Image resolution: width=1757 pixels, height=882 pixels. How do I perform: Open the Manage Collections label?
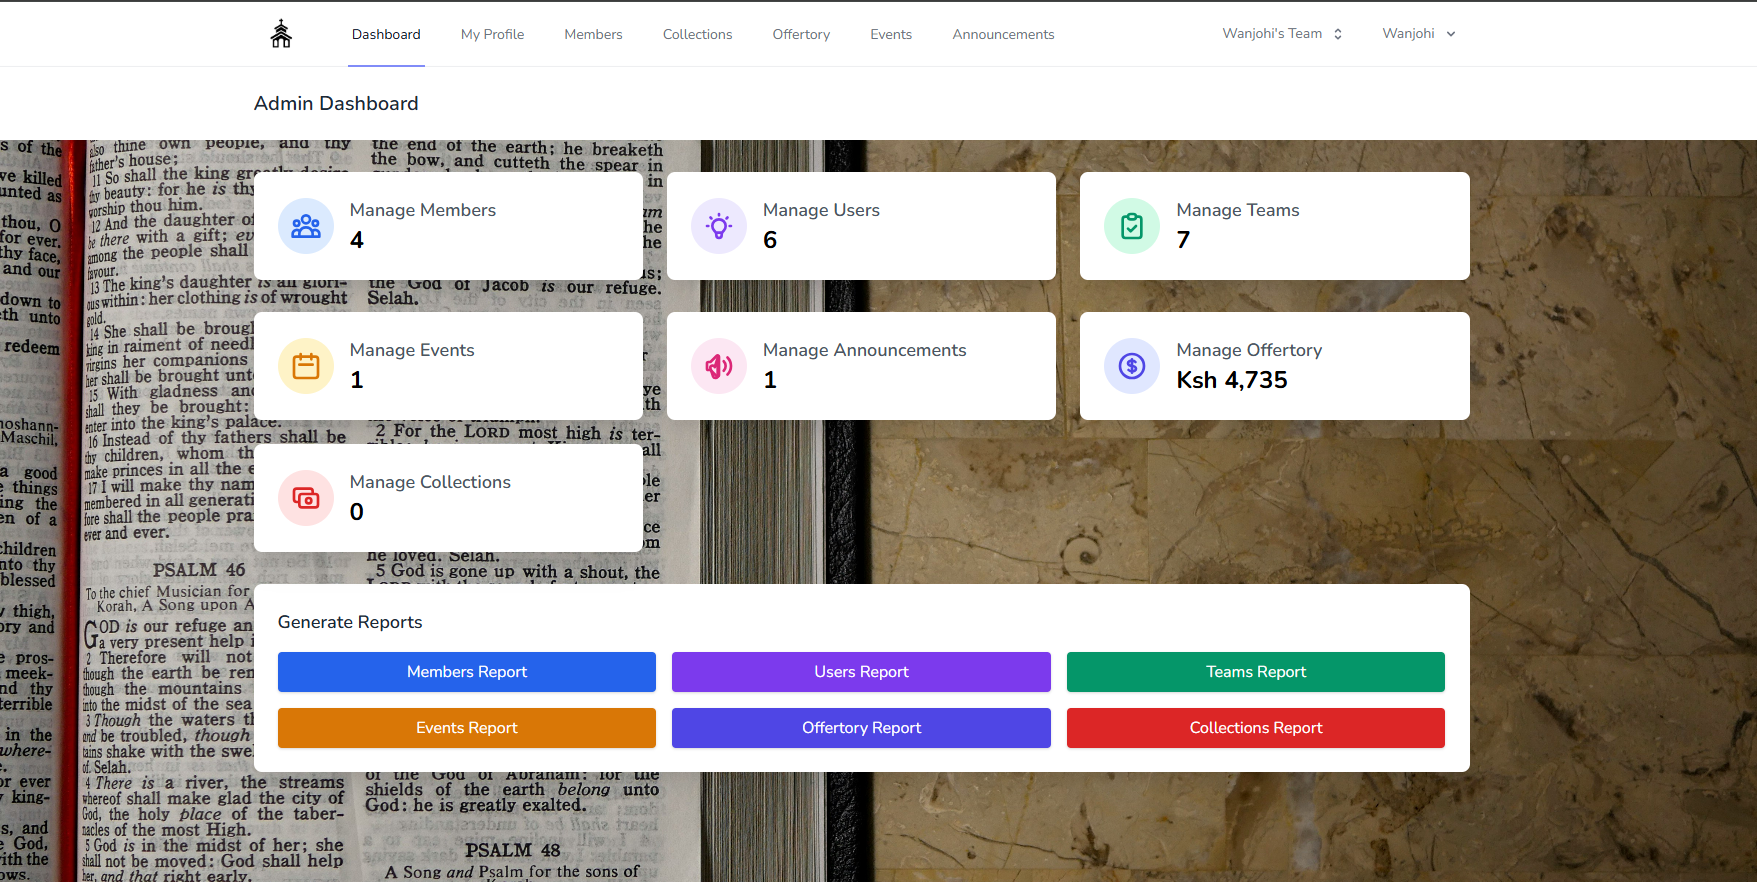coord(430,482)
